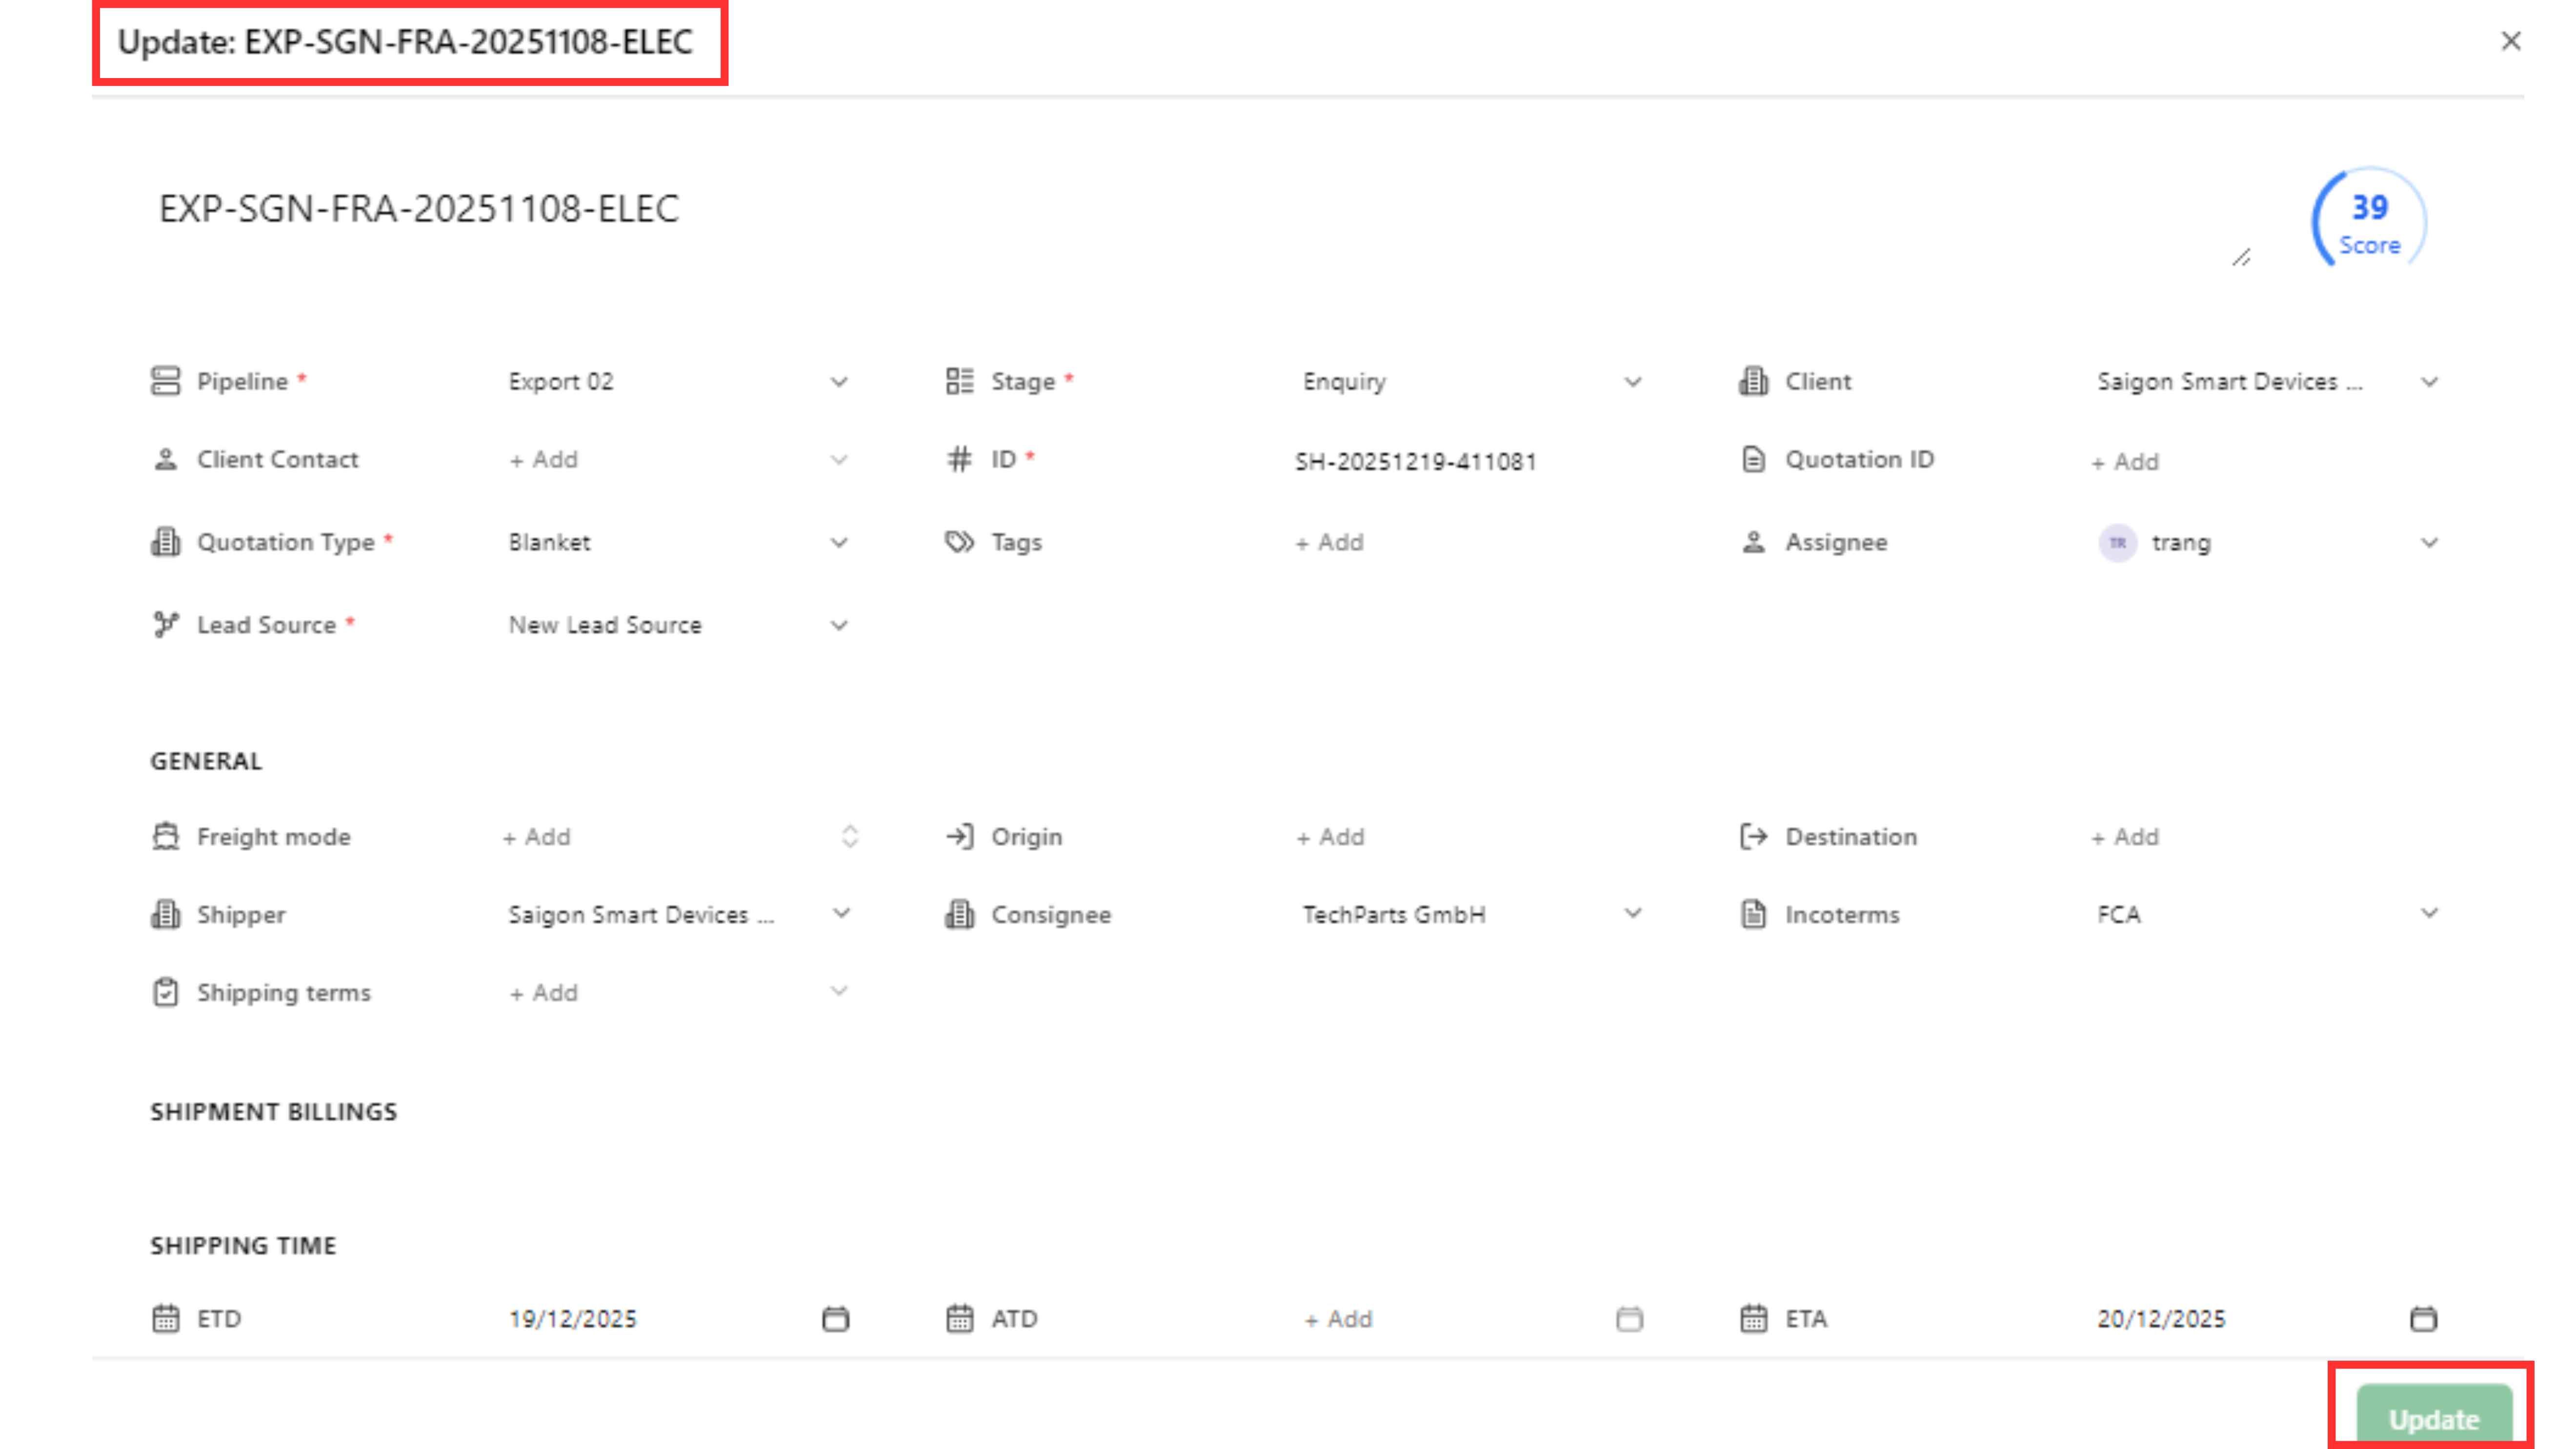Click + Add next to Quotation ID
Screen dimensions: 2576x1449
pyautogui.click(x=2125, y=462)
